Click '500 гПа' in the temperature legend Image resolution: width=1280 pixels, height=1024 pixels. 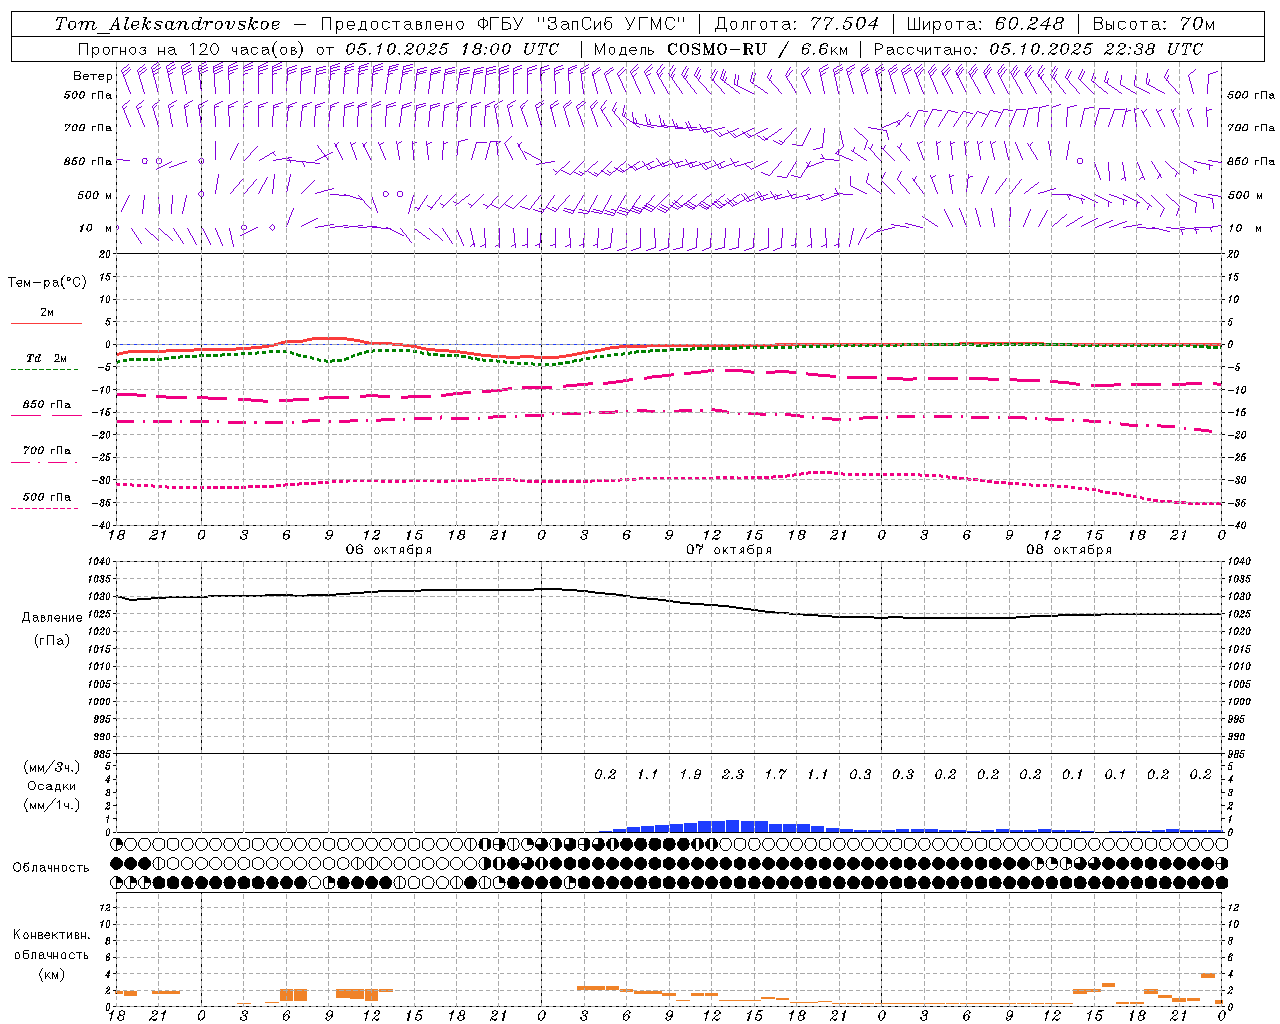tap(47, 497)
